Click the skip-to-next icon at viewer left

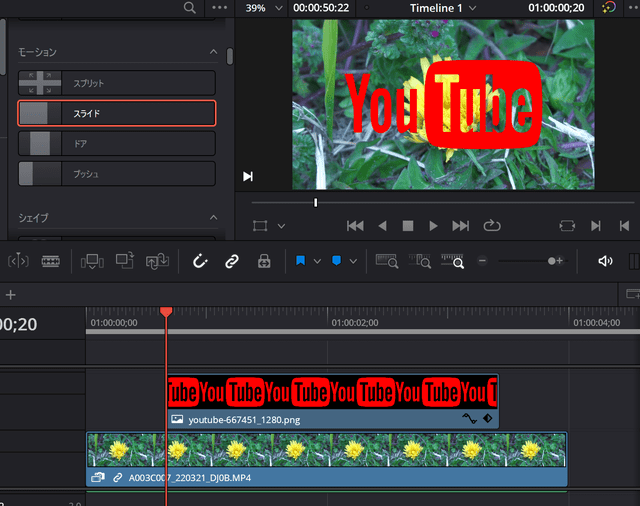(248, 176)
